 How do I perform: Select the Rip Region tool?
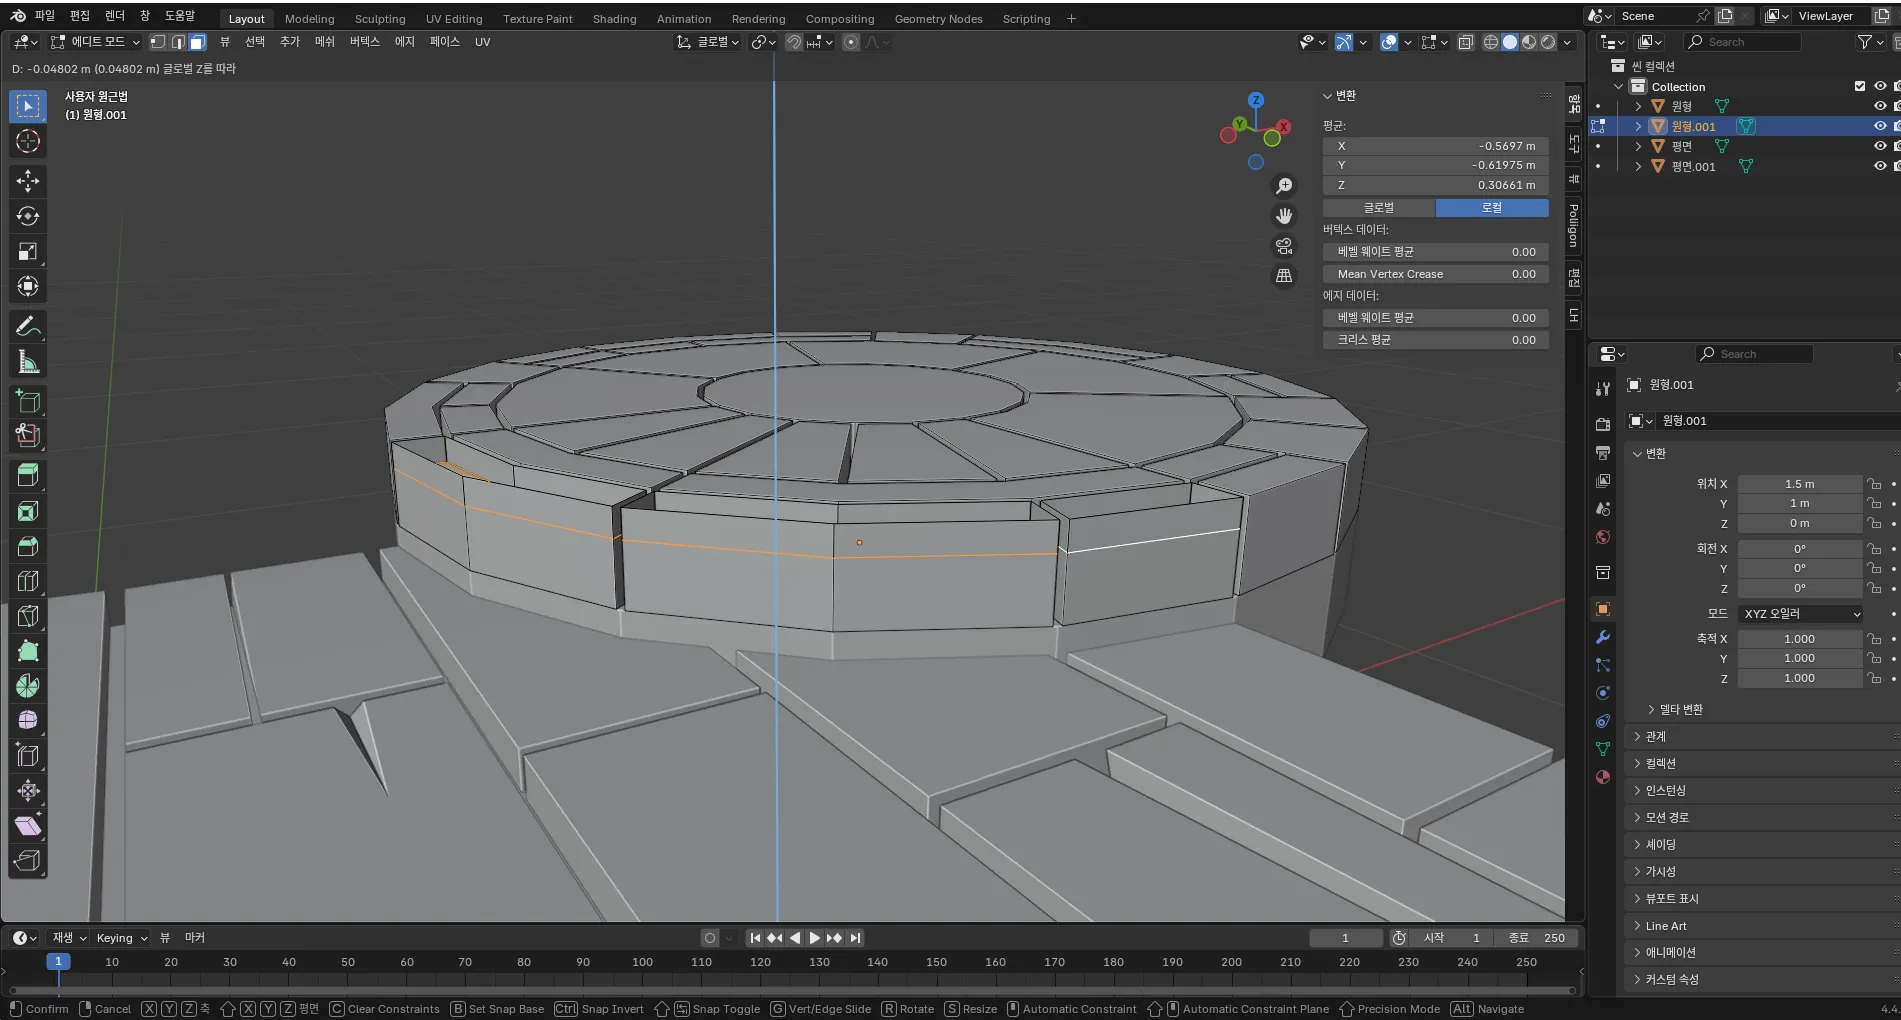click(28, 861)
